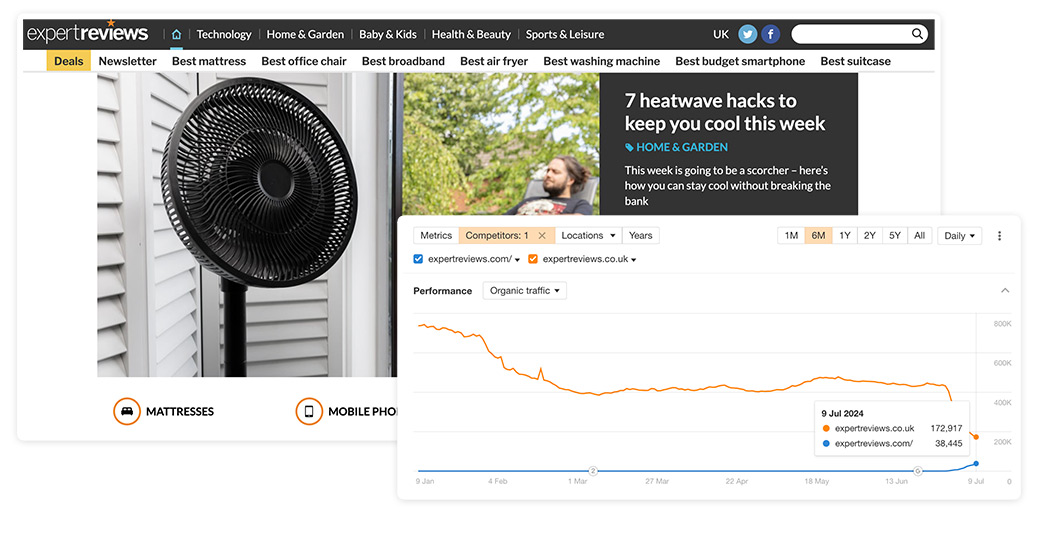Open the Organic traffic dropdown

click(524, 291)
